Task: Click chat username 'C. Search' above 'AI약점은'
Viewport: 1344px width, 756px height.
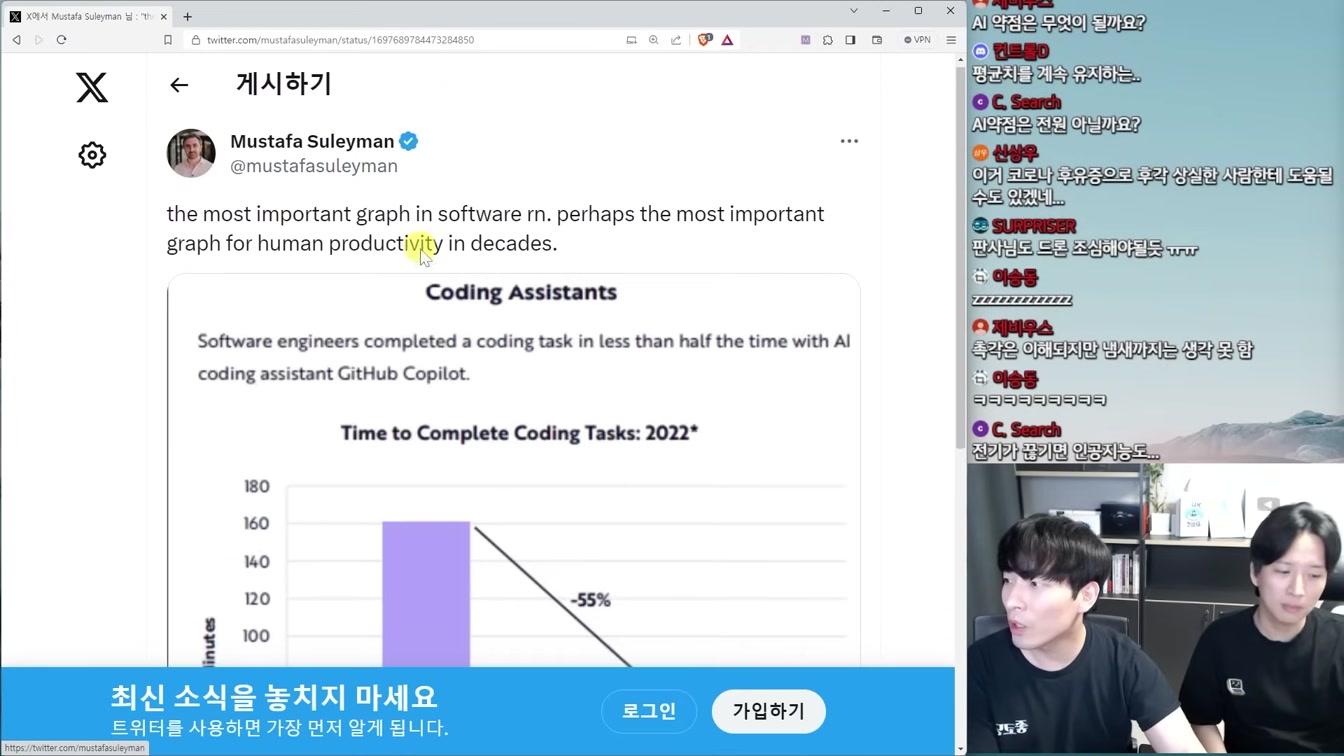Action: [1026, 102]
